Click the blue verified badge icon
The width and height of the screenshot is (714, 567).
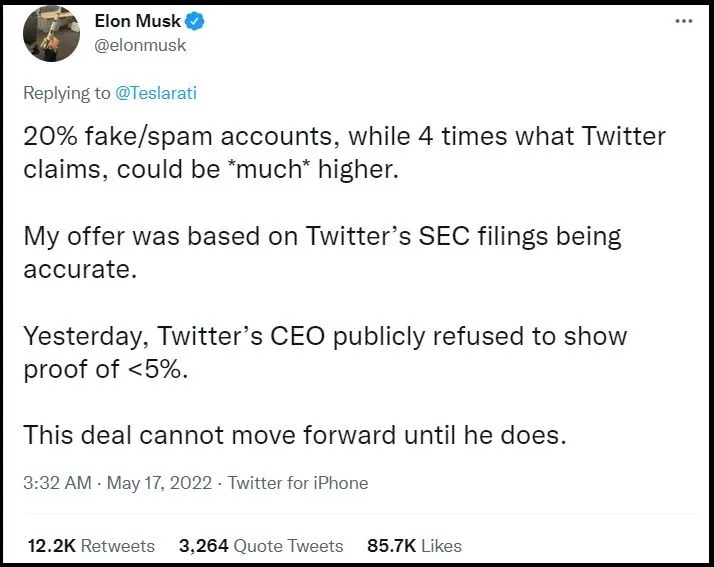pyautogui.click(x=198, y=22)
